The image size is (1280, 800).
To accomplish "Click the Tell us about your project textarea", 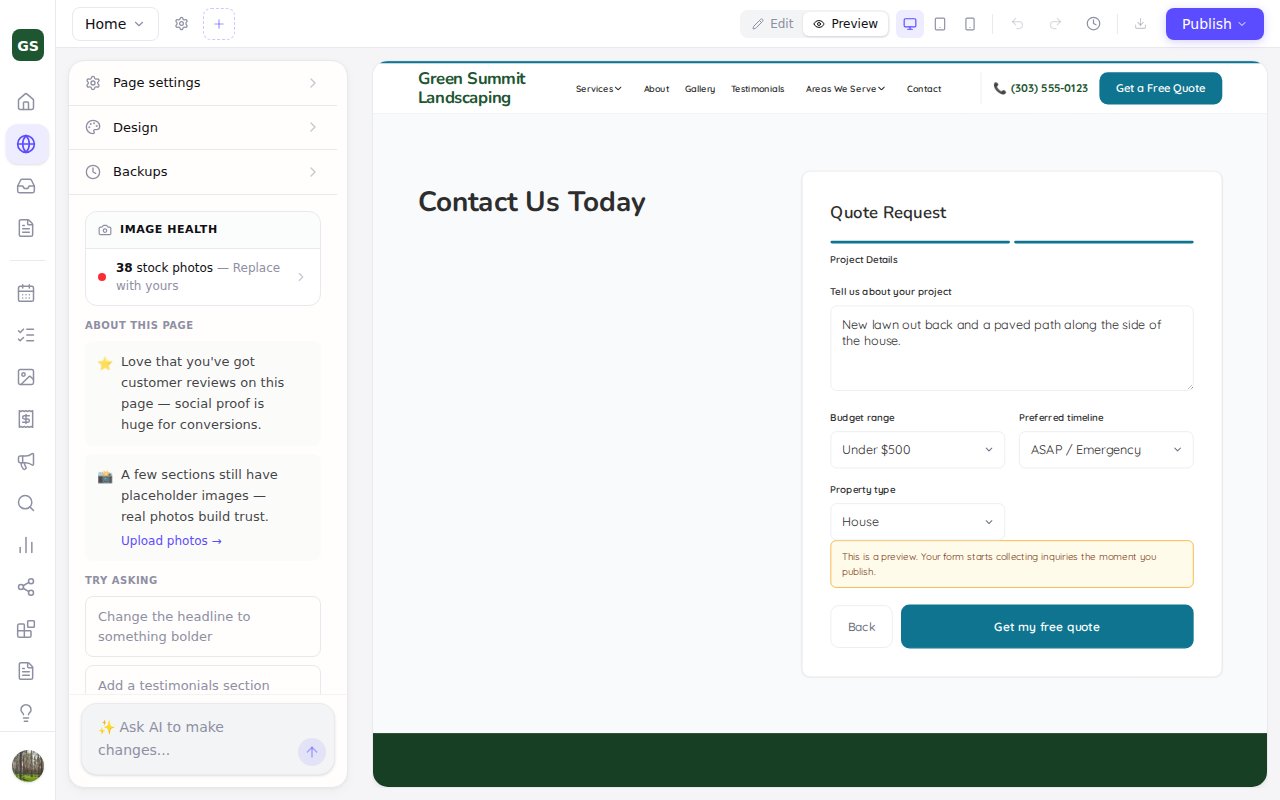I will point(1012,348).
